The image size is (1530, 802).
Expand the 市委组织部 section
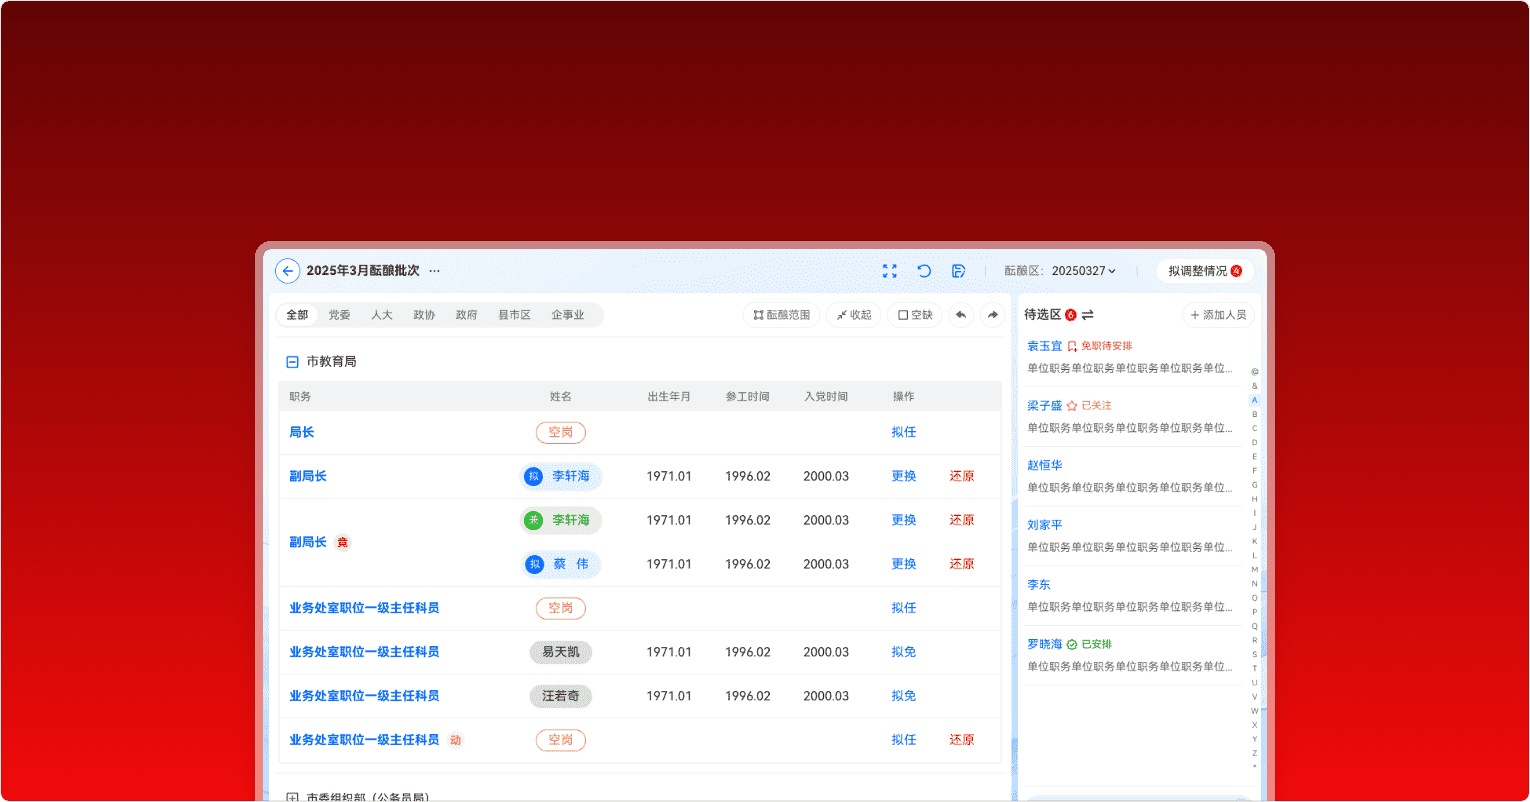pos(293,797)
